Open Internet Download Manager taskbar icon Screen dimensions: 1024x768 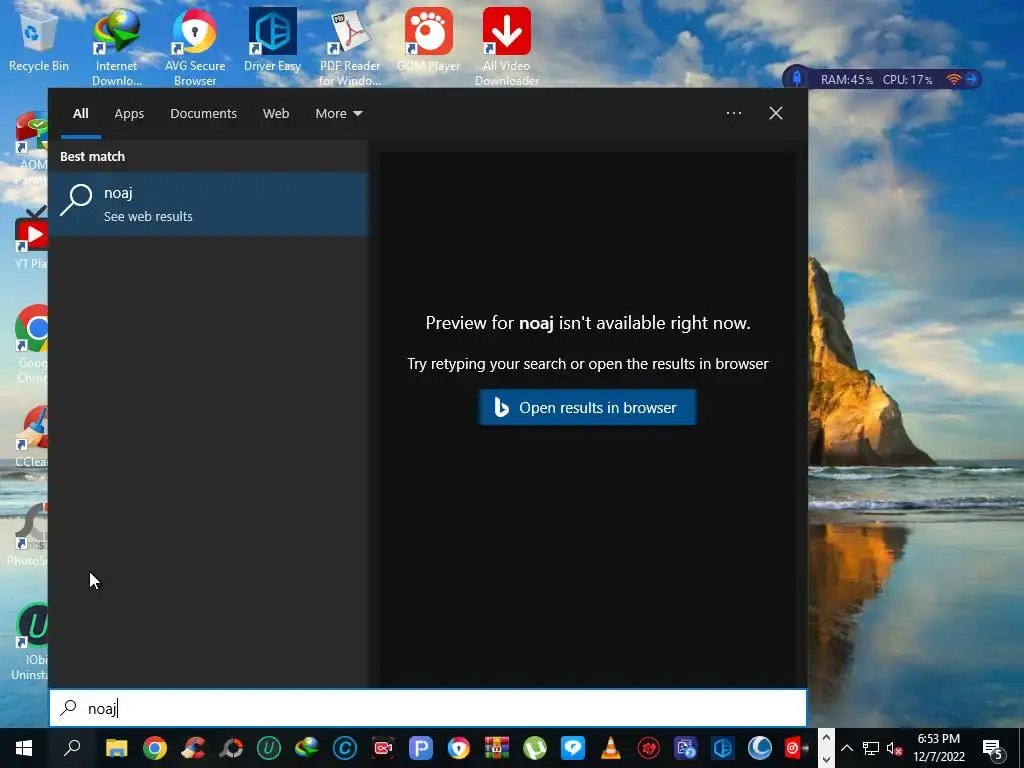pyautogui.click(x=306, y=748)
